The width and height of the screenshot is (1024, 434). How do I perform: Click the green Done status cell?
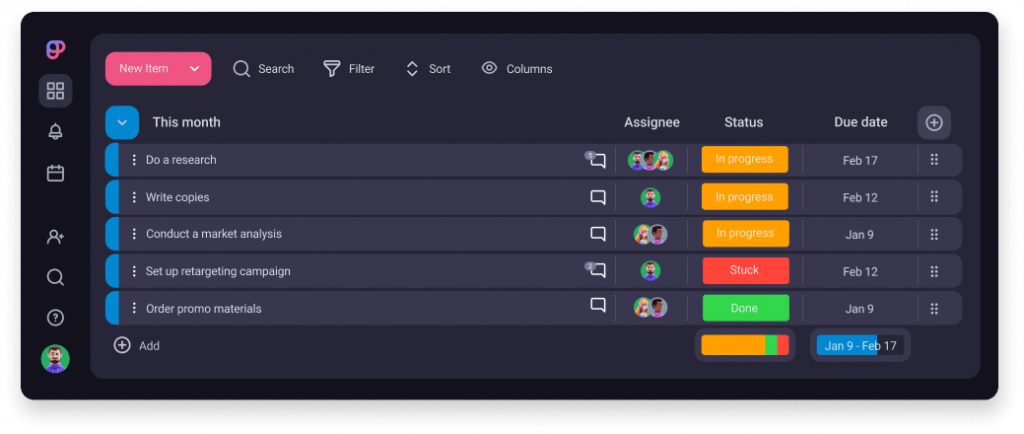(x=744, y=308)
